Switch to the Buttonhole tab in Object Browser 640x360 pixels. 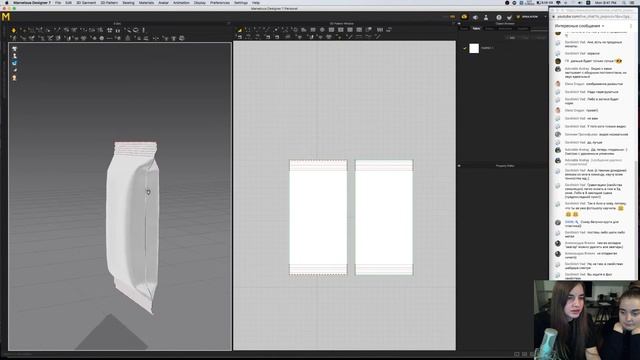pyautogui.click(x=505, y=29)
